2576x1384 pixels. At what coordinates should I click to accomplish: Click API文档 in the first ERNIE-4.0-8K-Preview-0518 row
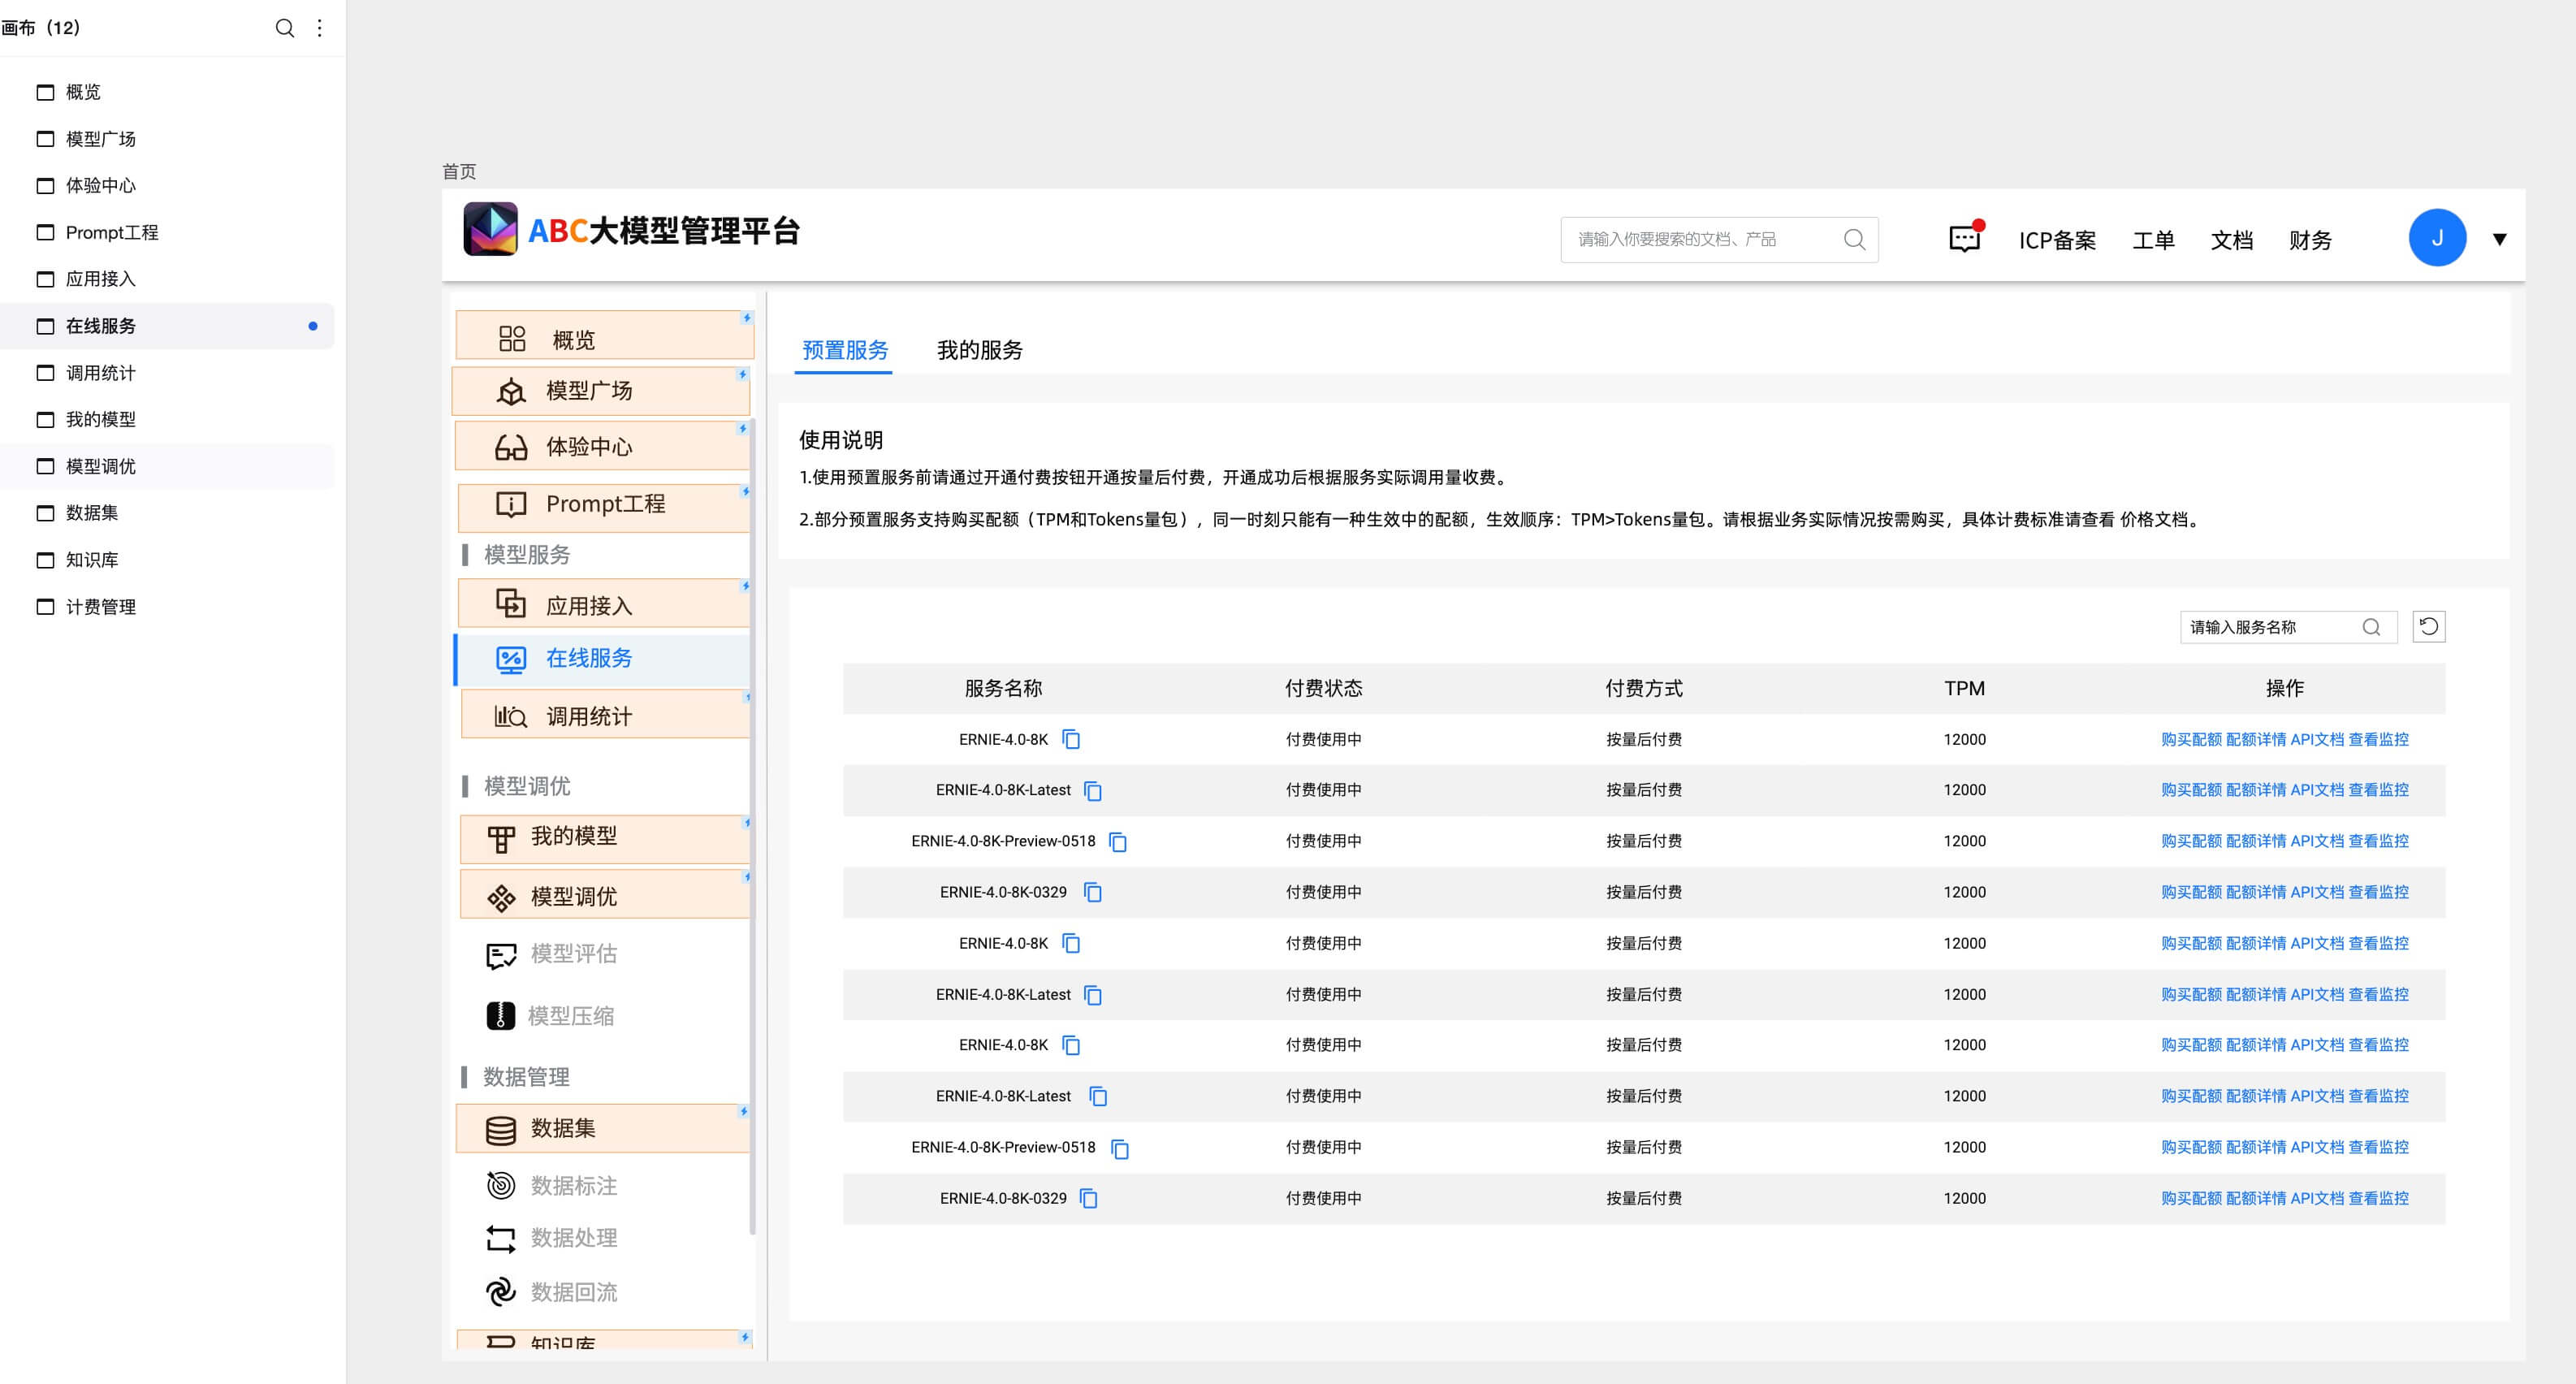click(x=2317, y=841)
